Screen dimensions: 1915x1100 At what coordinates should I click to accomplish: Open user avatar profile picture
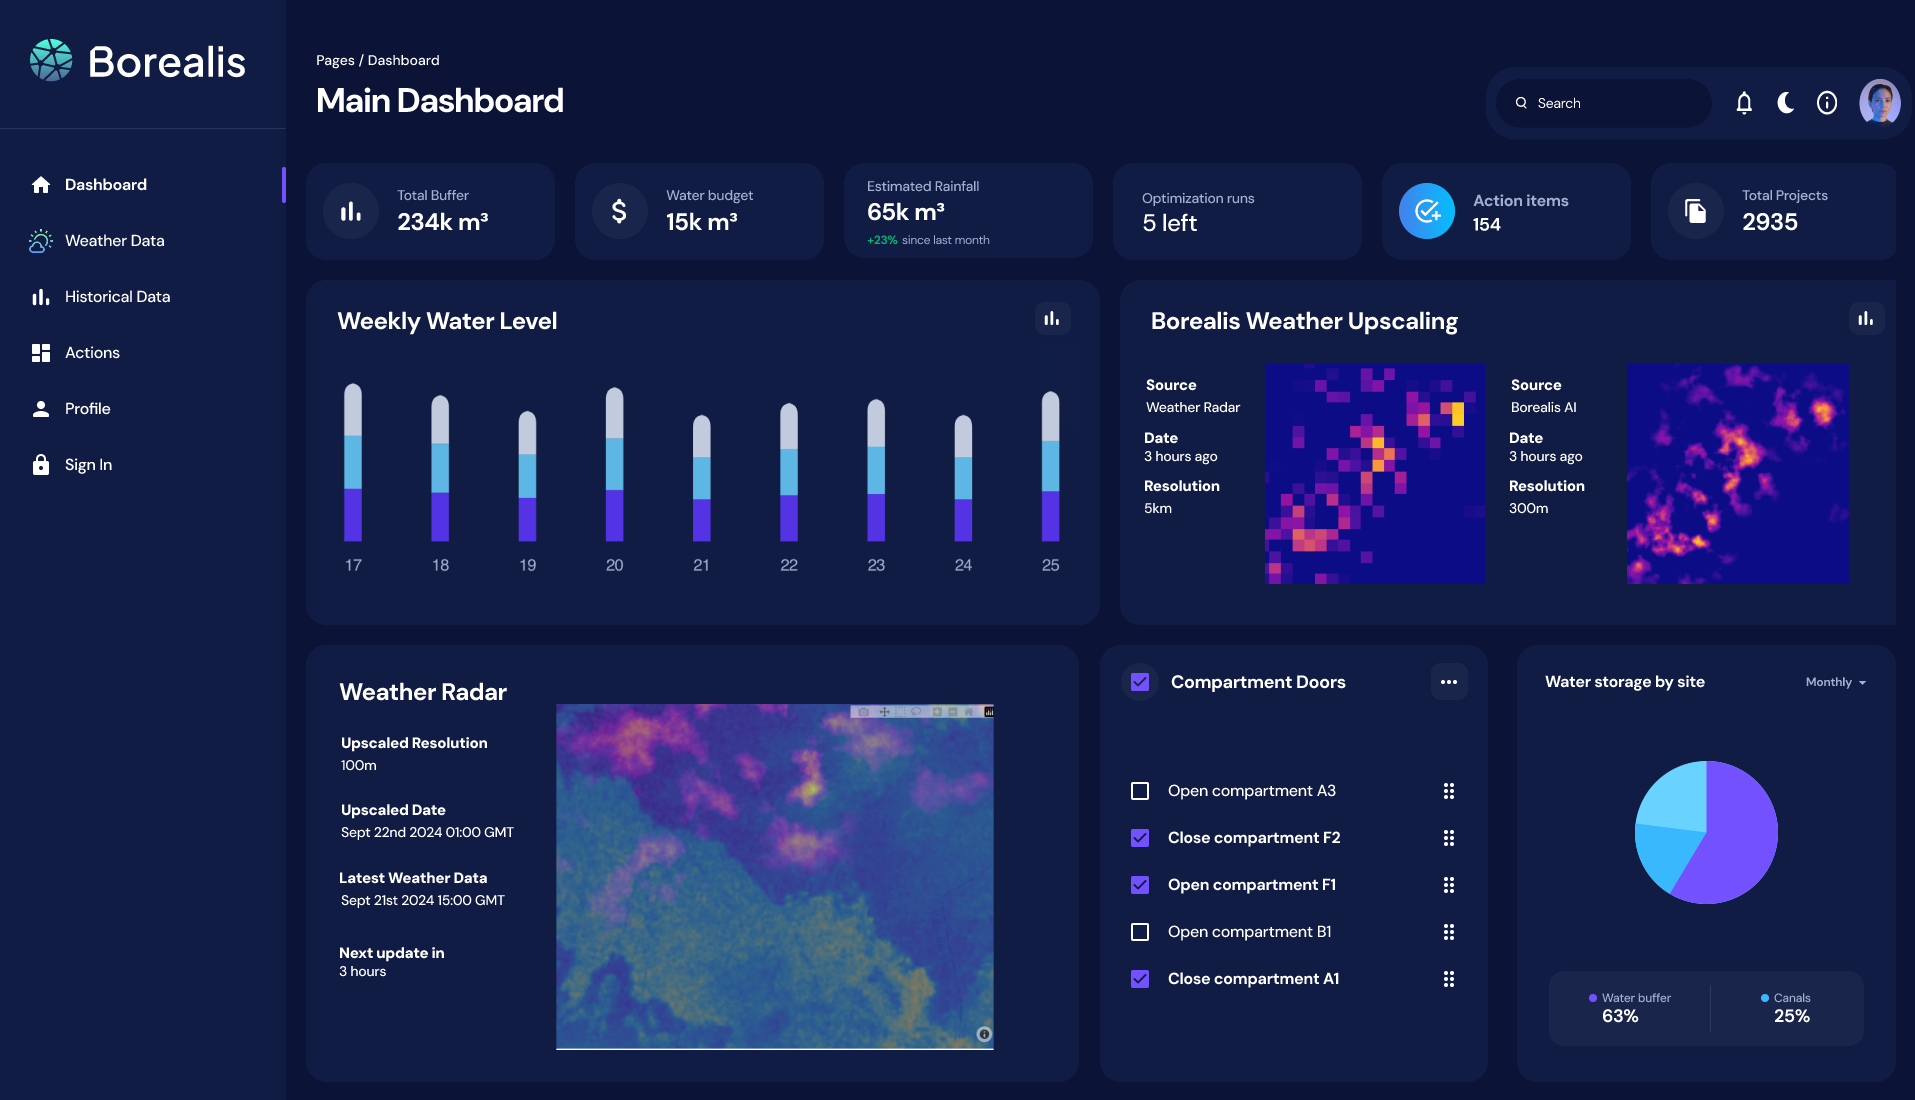[x=1880, y=102]
